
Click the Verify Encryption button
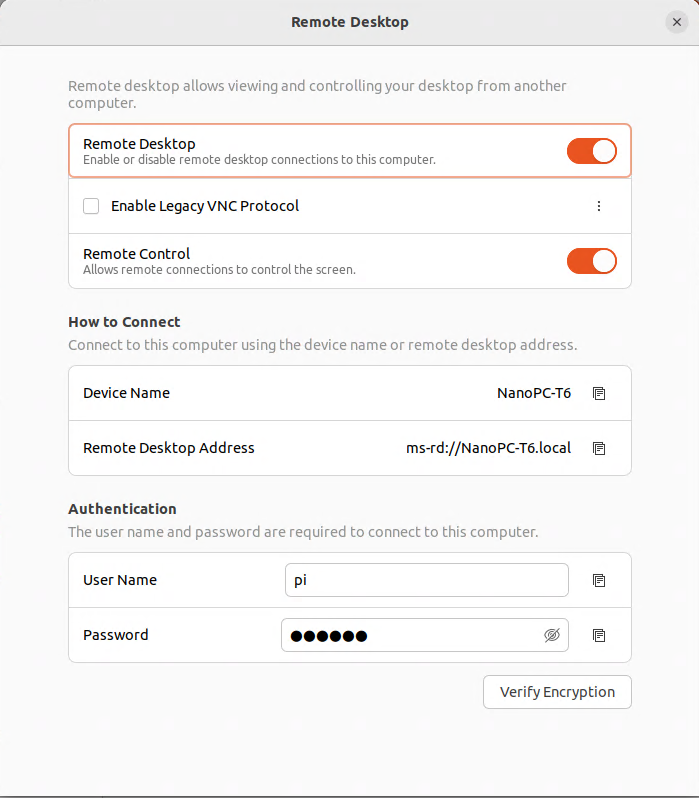[557, 692]
